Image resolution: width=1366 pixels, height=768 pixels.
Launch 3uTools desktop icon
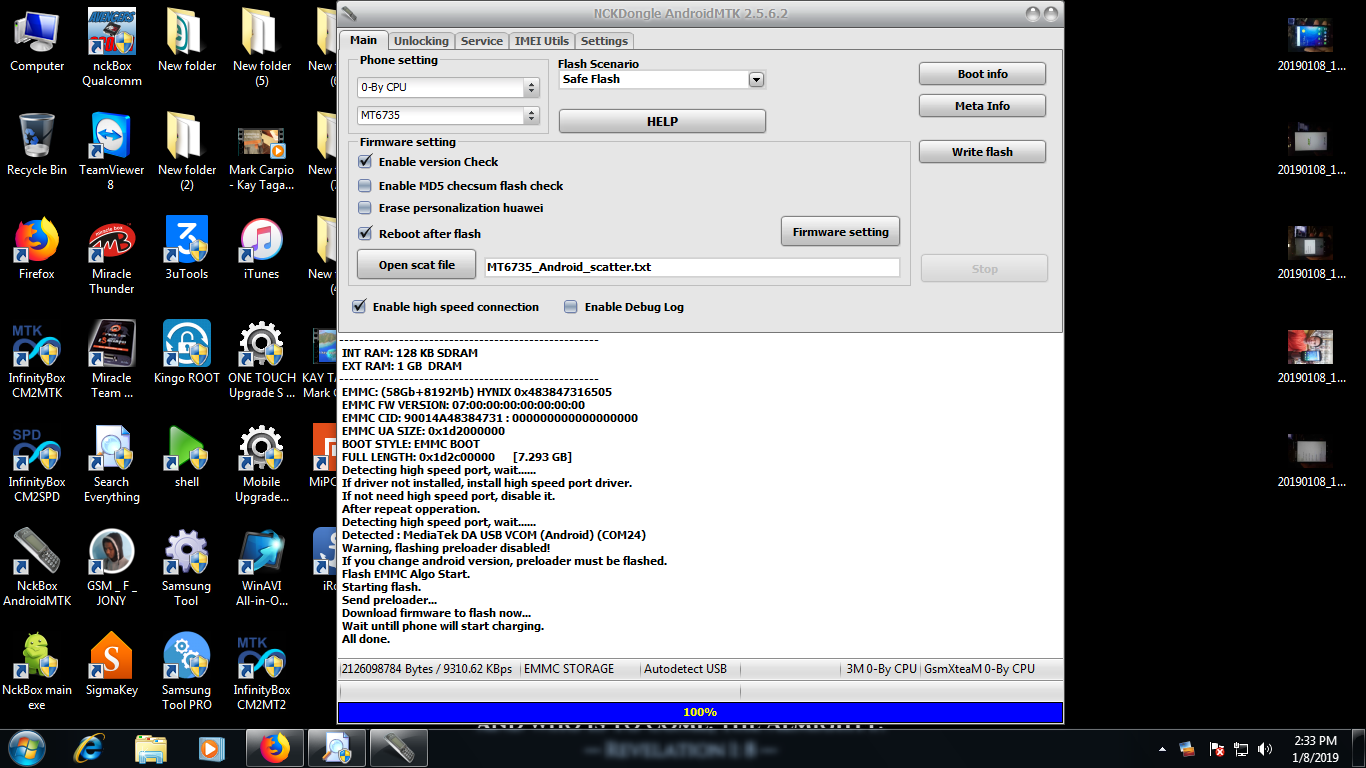click(x=187, y=248)
